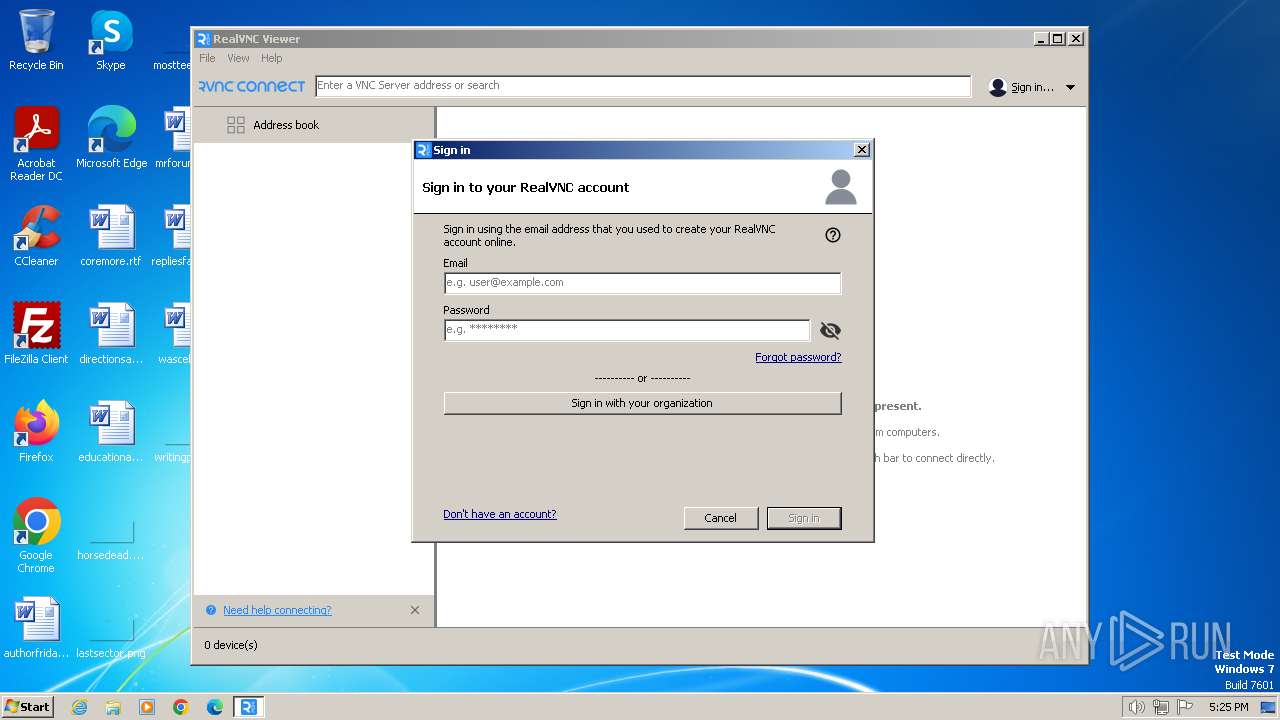Viewport: 1280px width, 720px height.
Task: Minimize the RealVNC Viewer window
Action: (x=1042, y=39)
